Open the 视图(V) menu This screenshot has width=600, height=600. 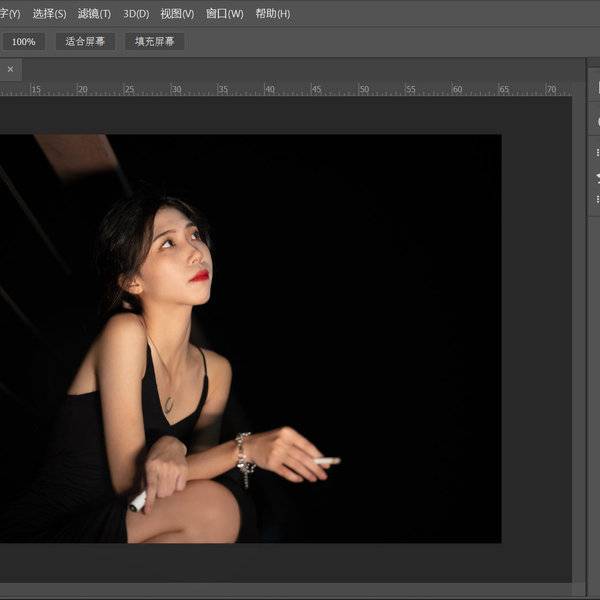point(177,14)
